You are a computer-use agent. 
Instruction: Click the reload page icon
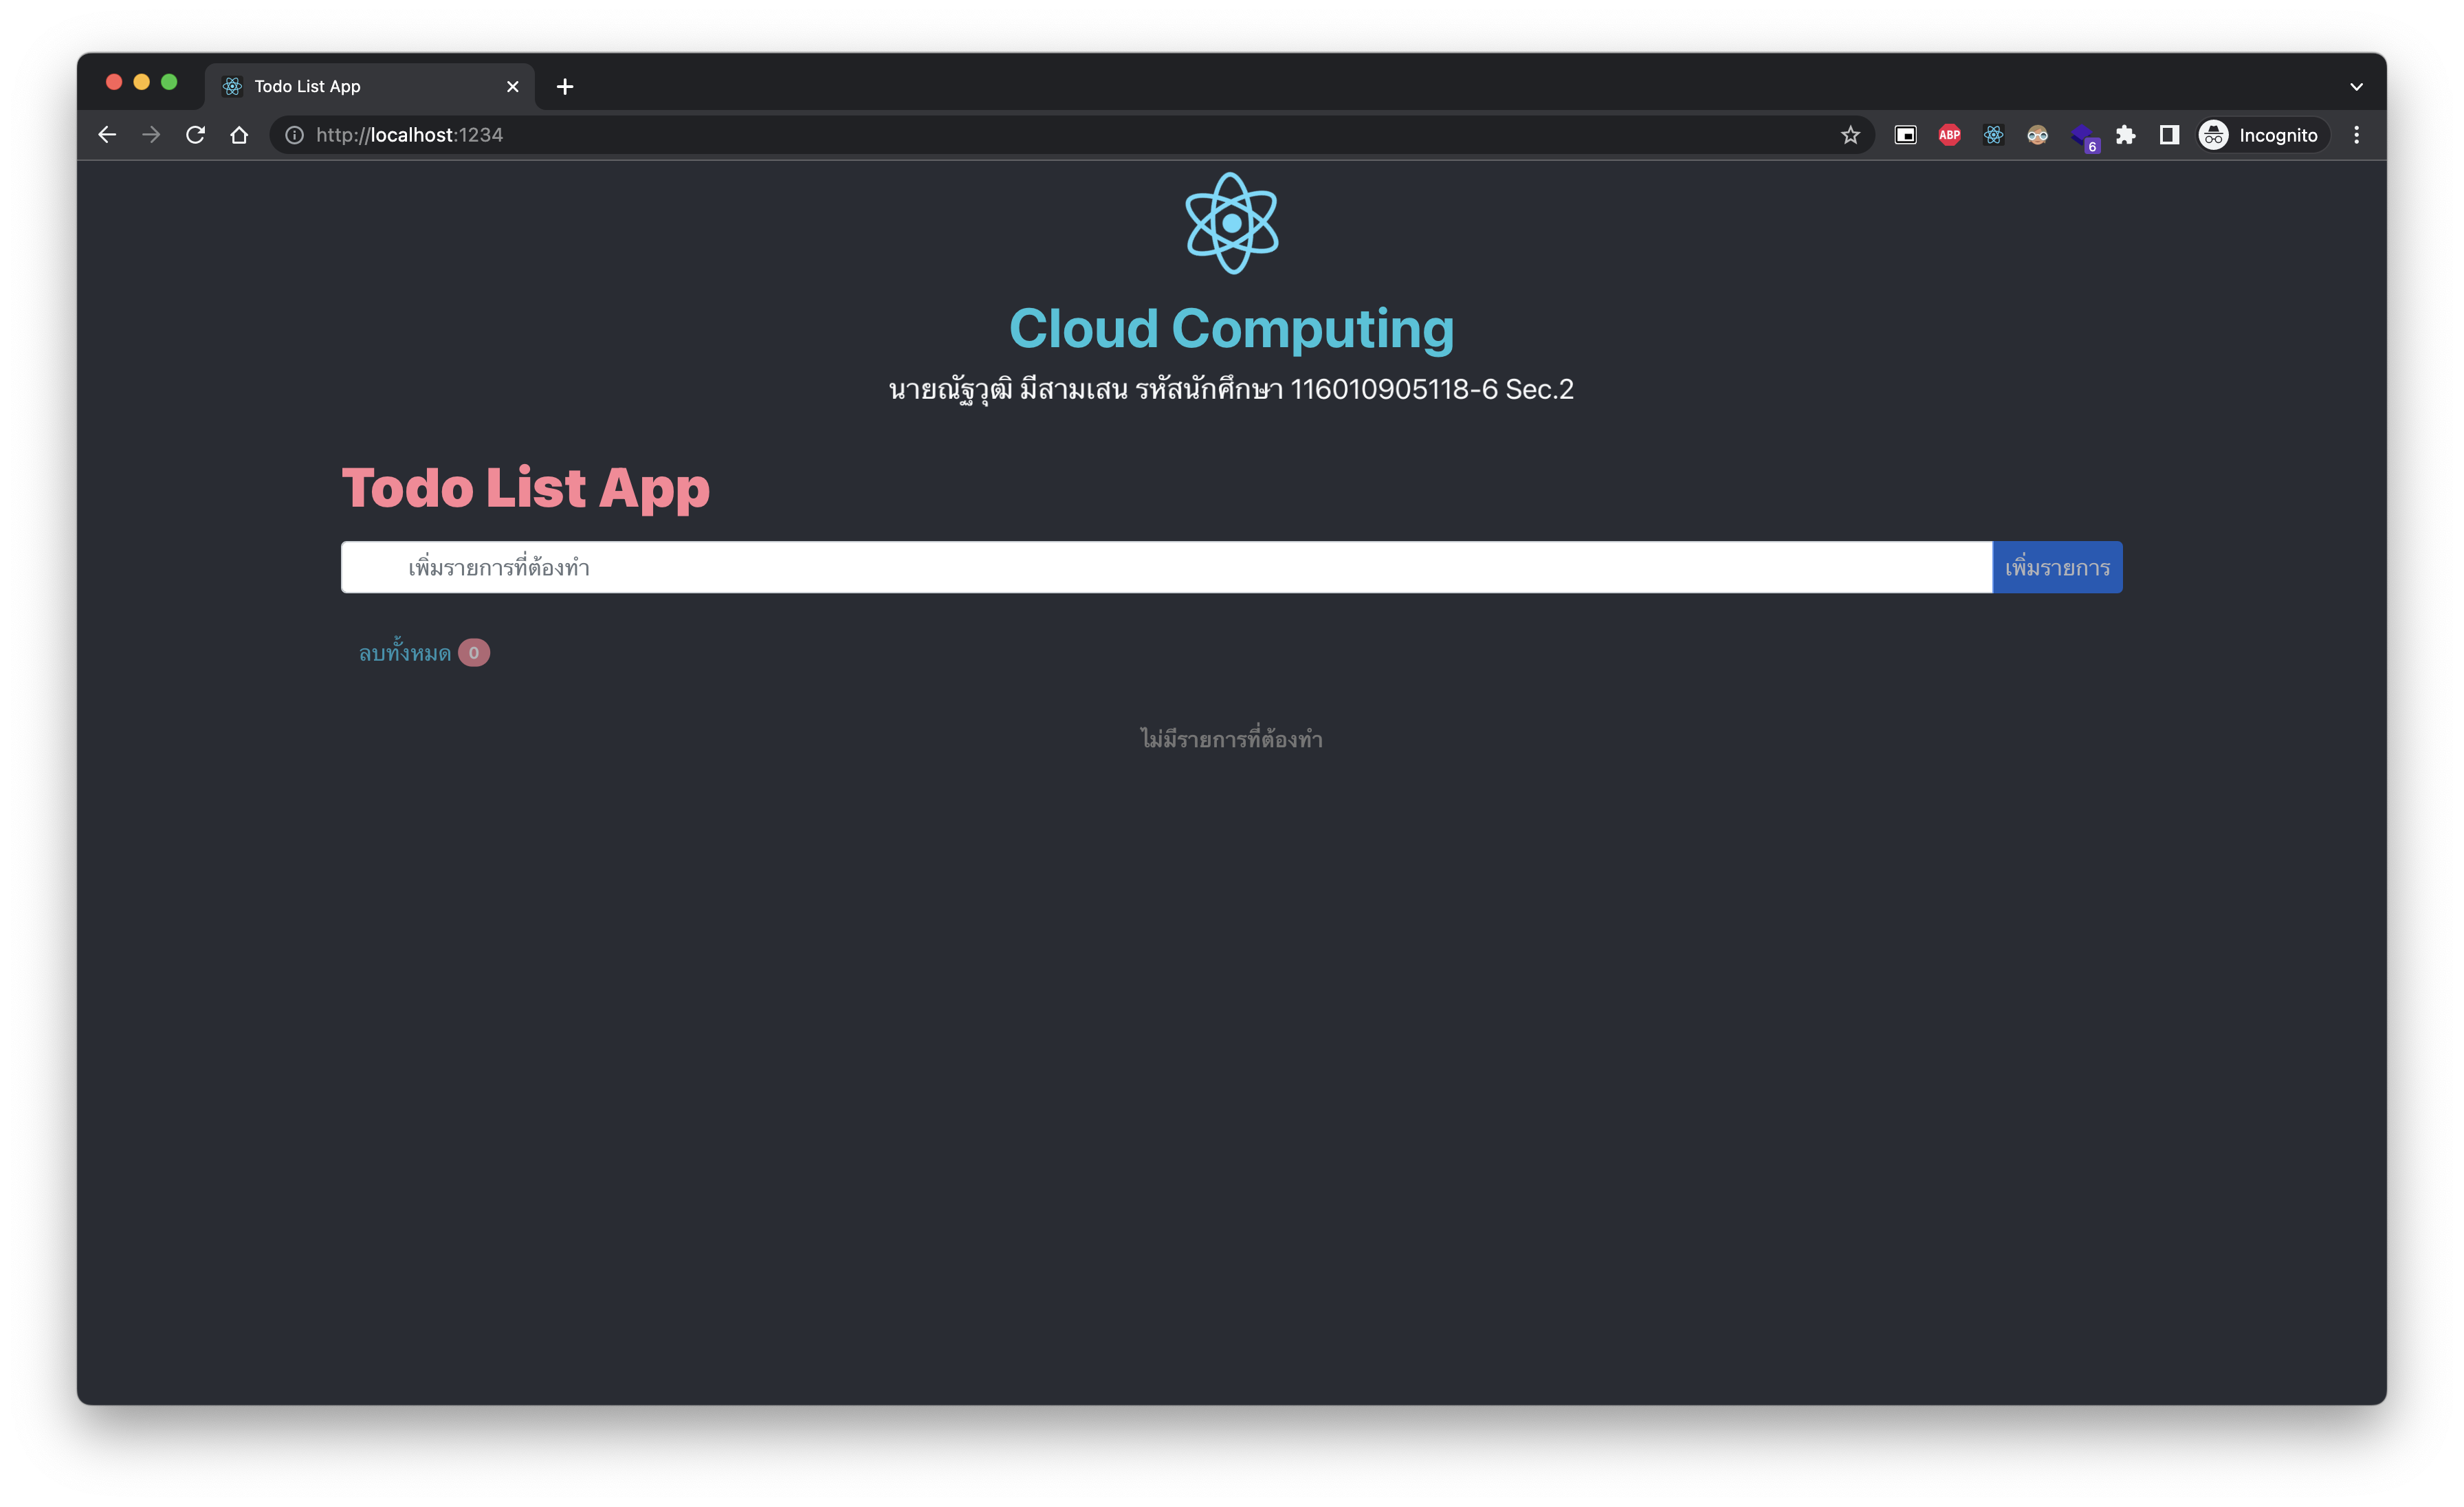point(195,134)
